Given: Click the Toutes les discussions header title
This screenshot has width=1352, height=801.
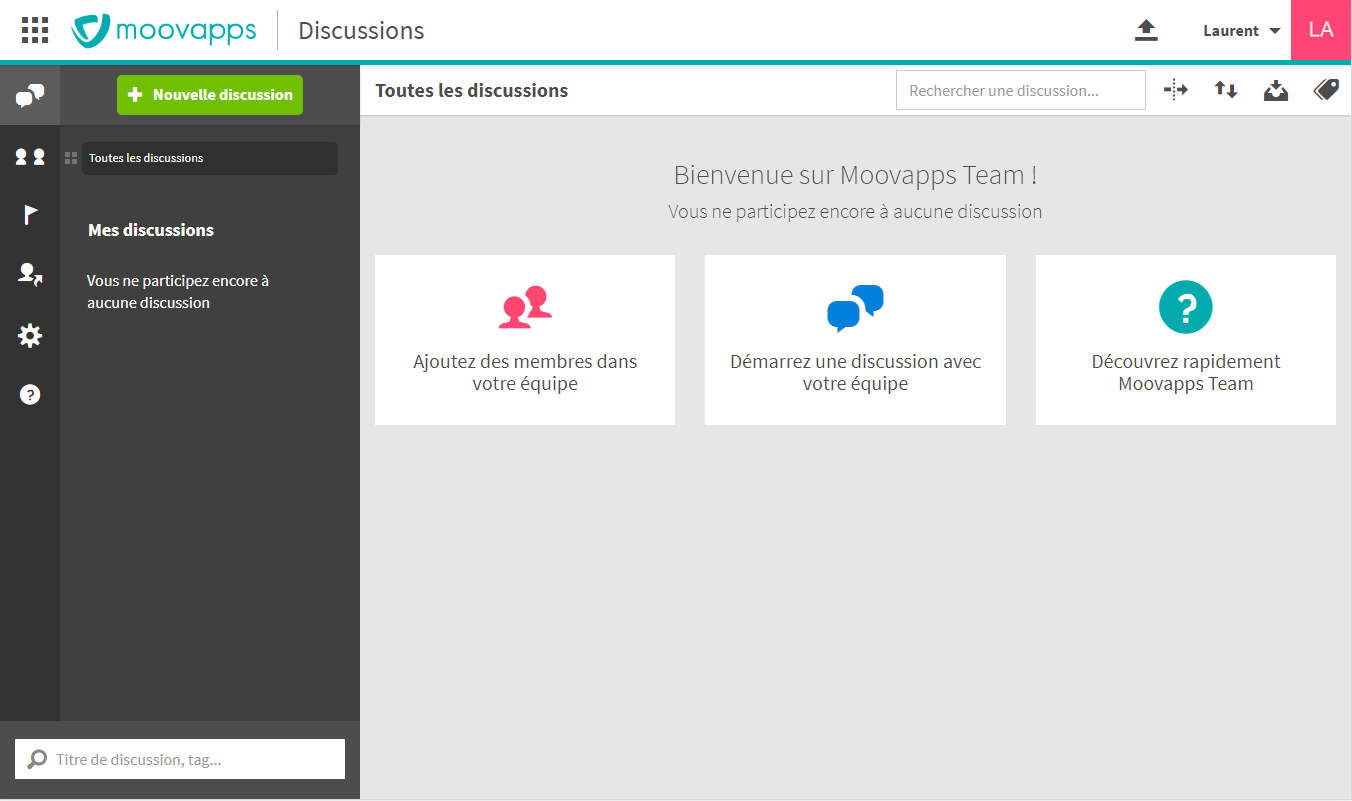Looking at the screenshot, I should click(472, 91).
